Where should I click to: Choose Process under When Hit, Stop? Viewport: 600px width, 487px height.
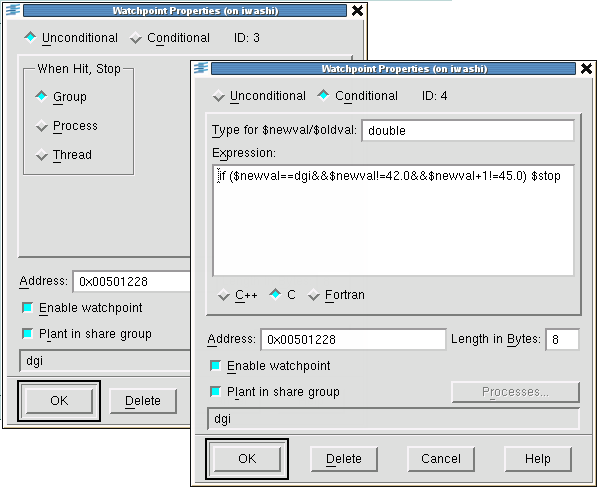[41, 126]
